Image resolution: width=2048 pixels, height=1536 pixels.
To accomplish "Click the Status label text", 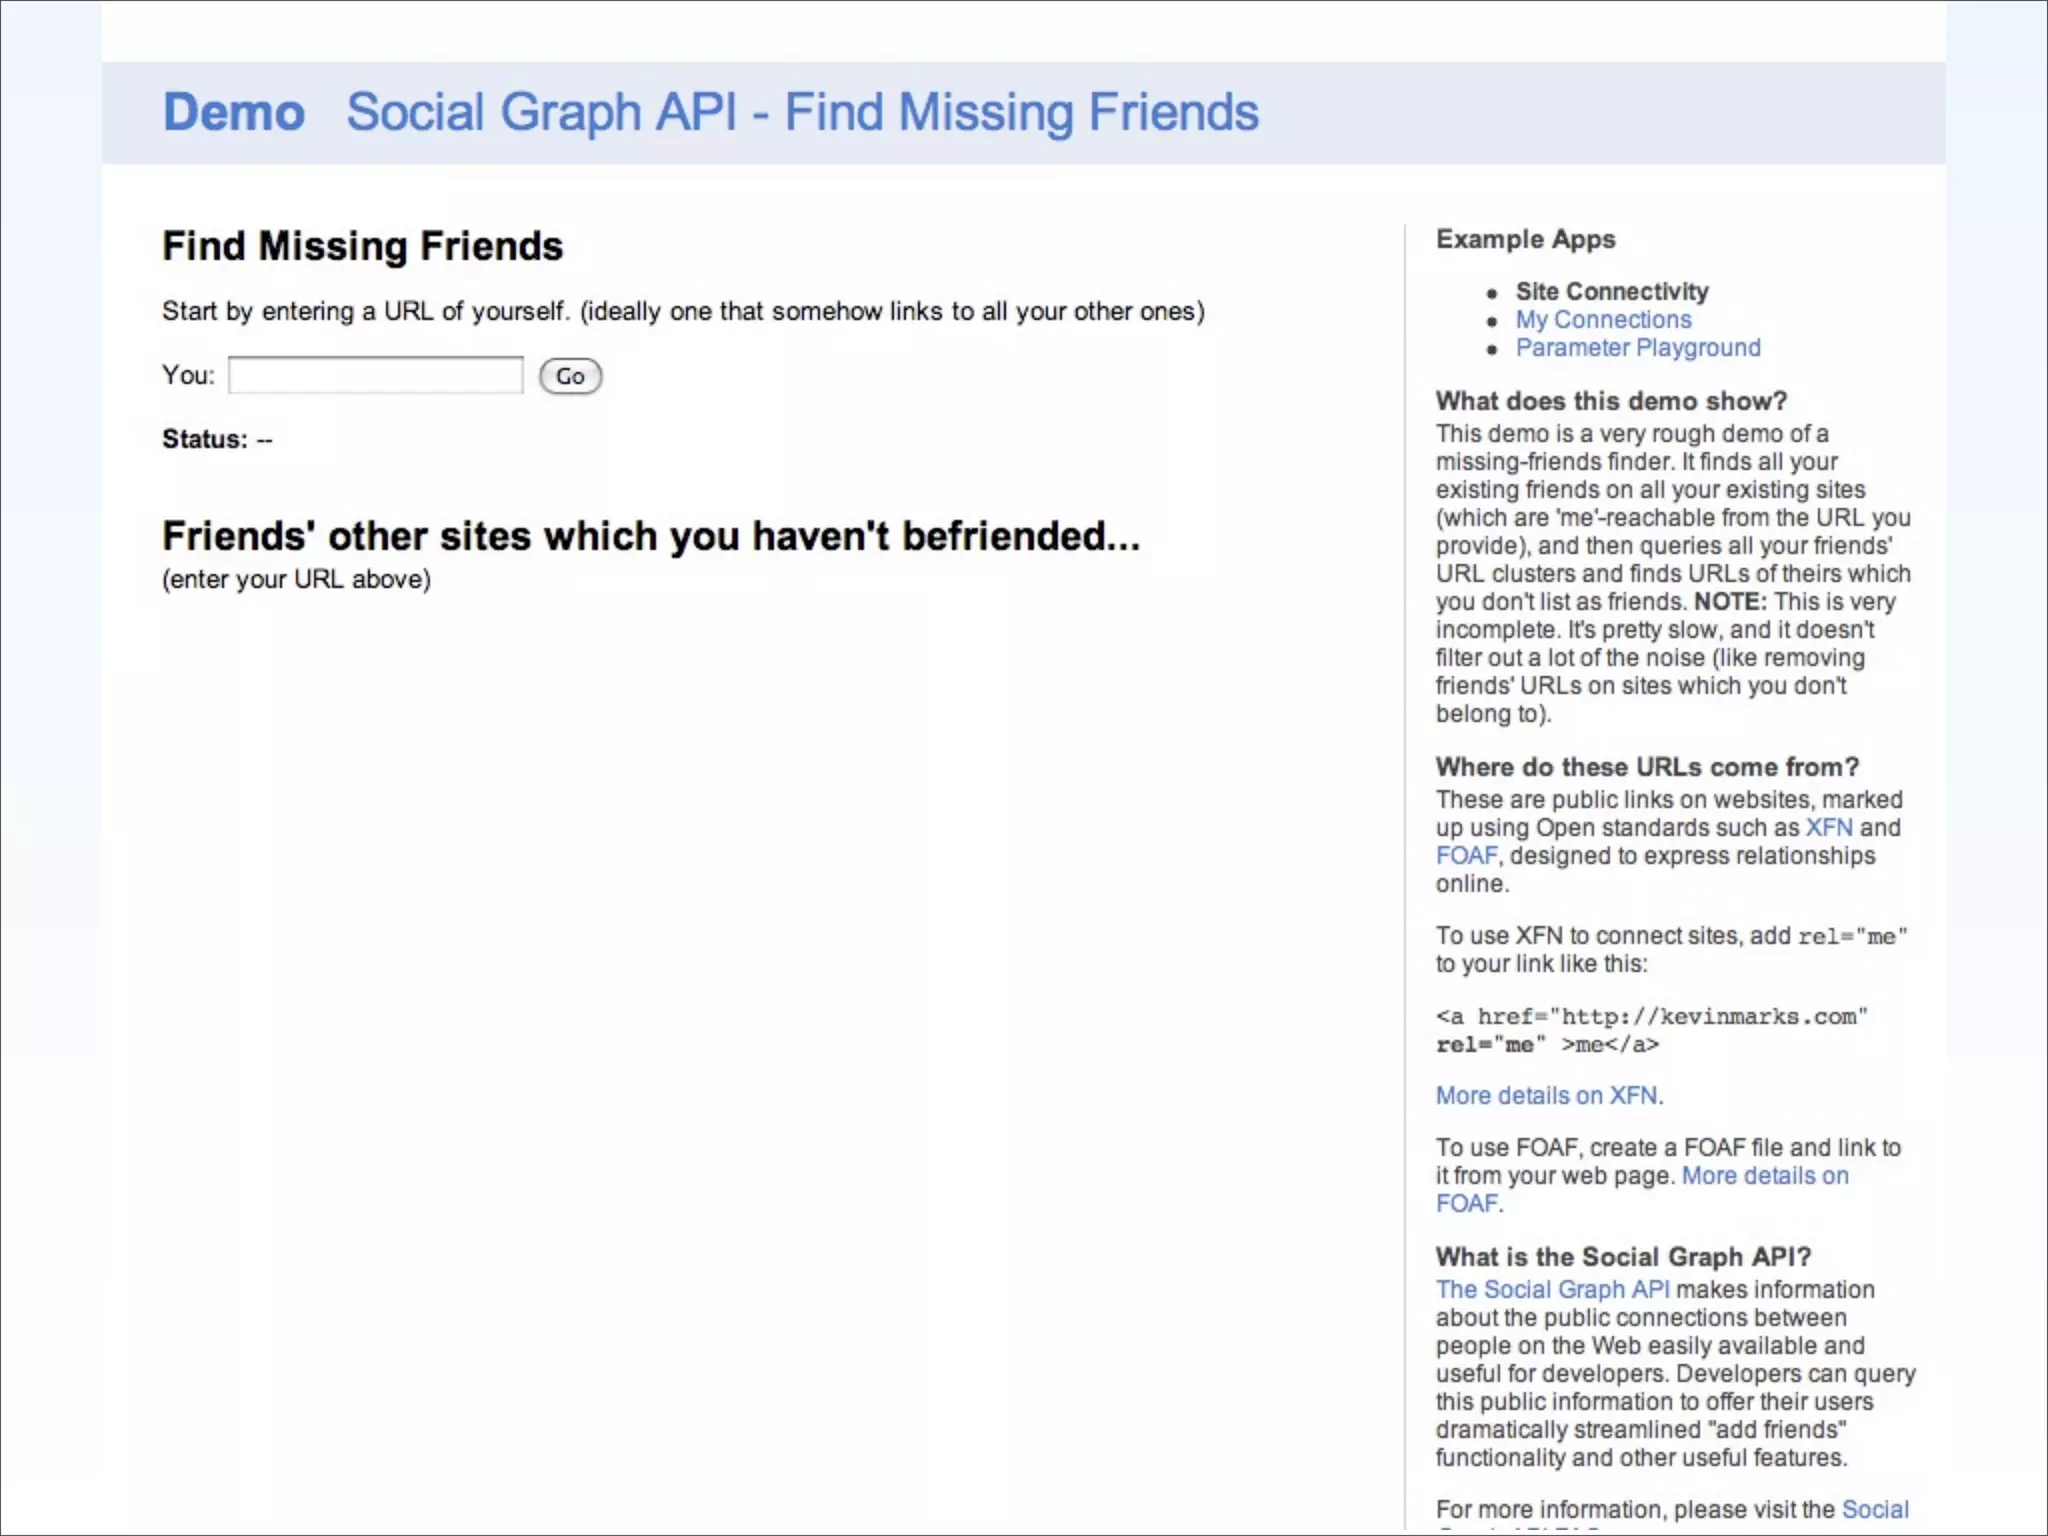I will point(204,439).
